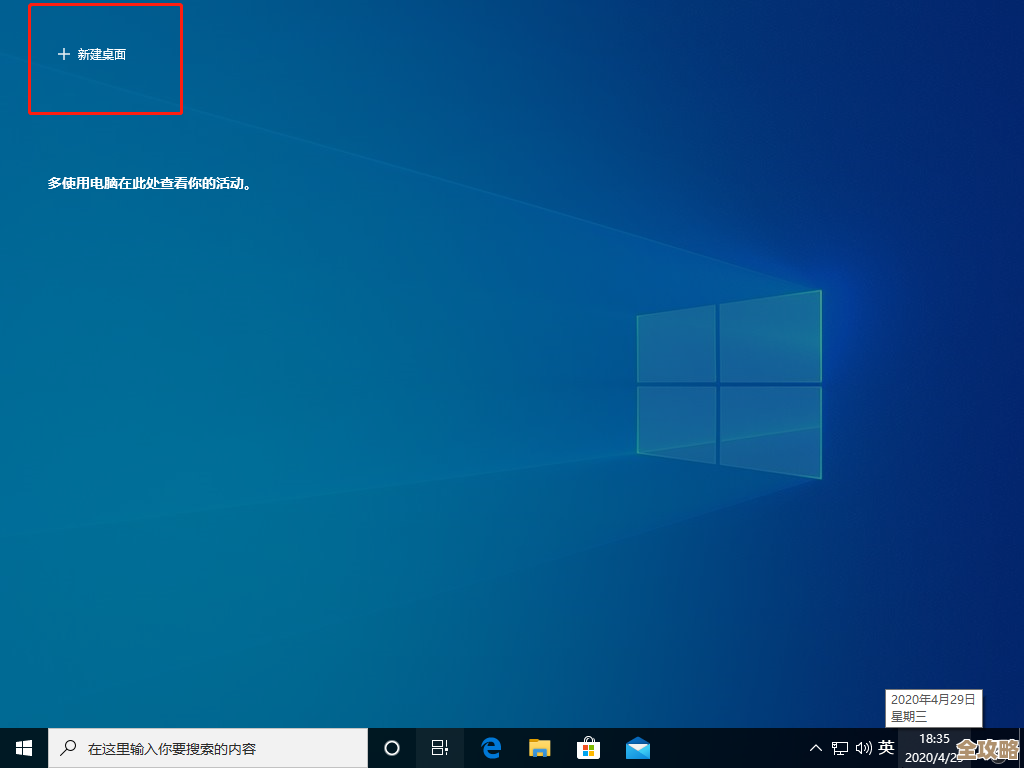Viewport: 1024px width, 768px height.
Task: Collapse the hidden icons overflow arrow
Action: pos(816,747)
